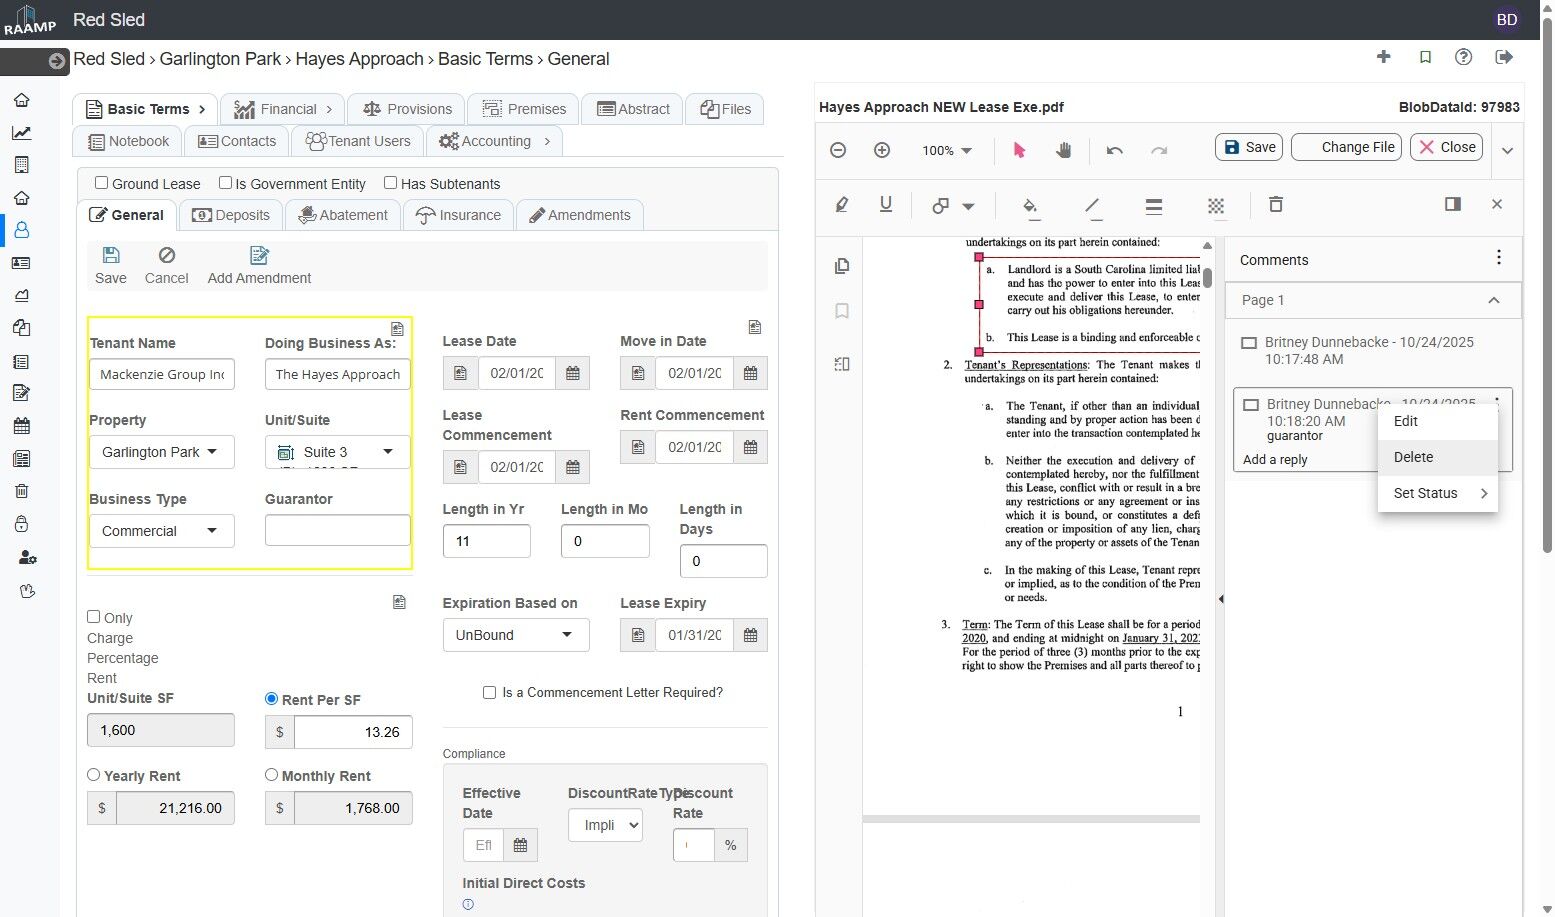
Task: Open the Business Type Commercial dropdown
Action: 161,531
